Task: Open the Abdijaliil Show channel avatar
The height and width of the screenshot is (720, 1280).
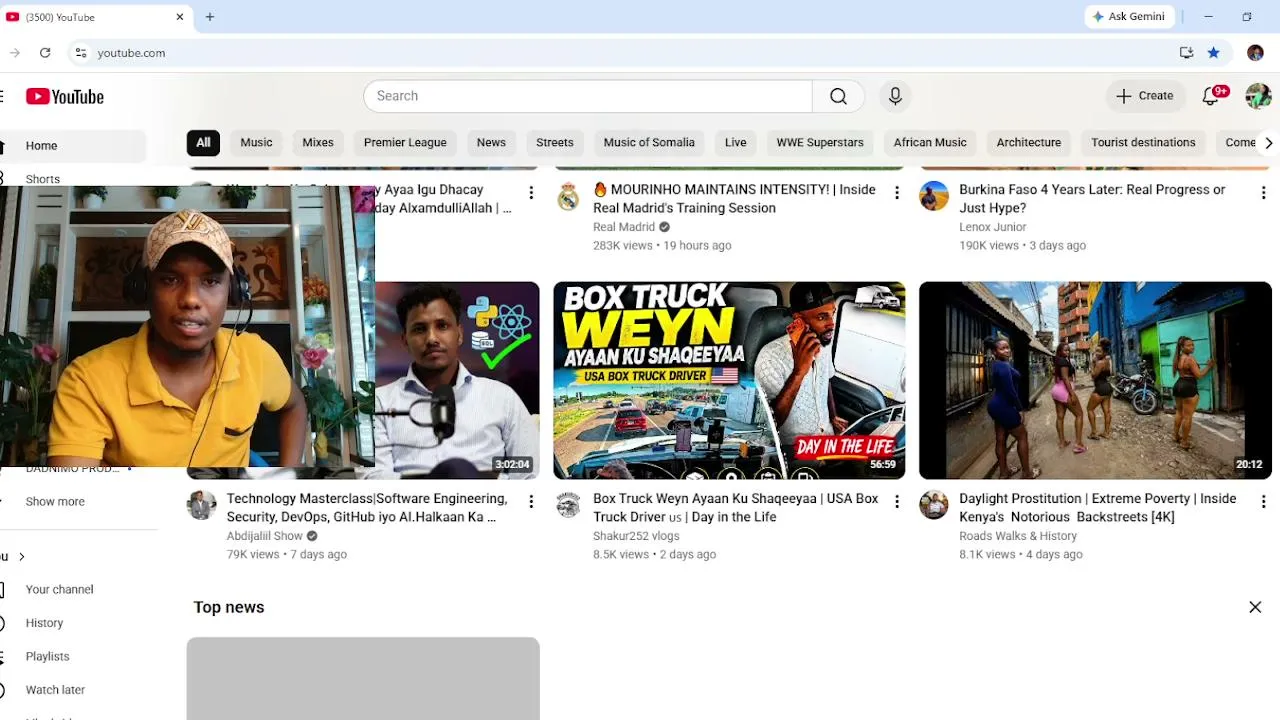Action: pyautogui.click(x=201, y=505)
